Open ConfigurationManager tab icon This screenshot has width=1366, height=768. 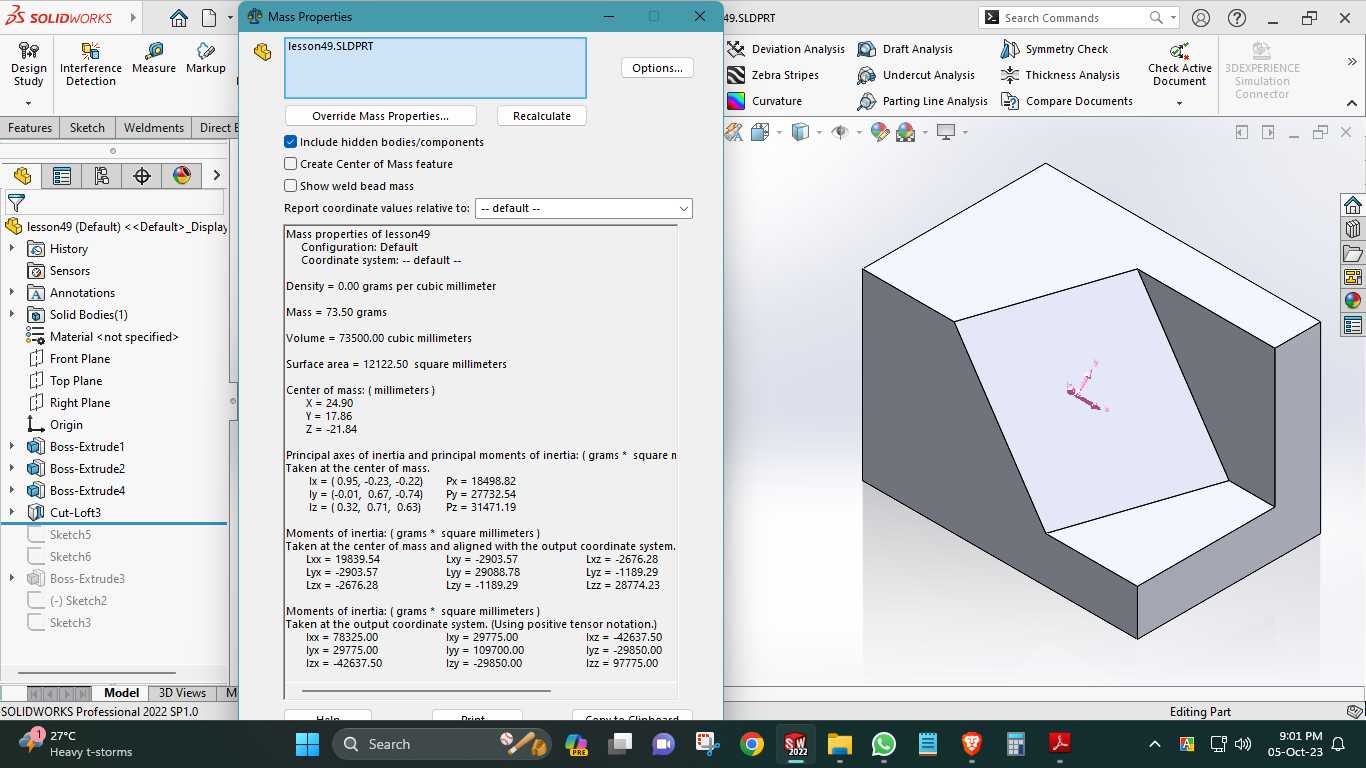coord(102,176)
